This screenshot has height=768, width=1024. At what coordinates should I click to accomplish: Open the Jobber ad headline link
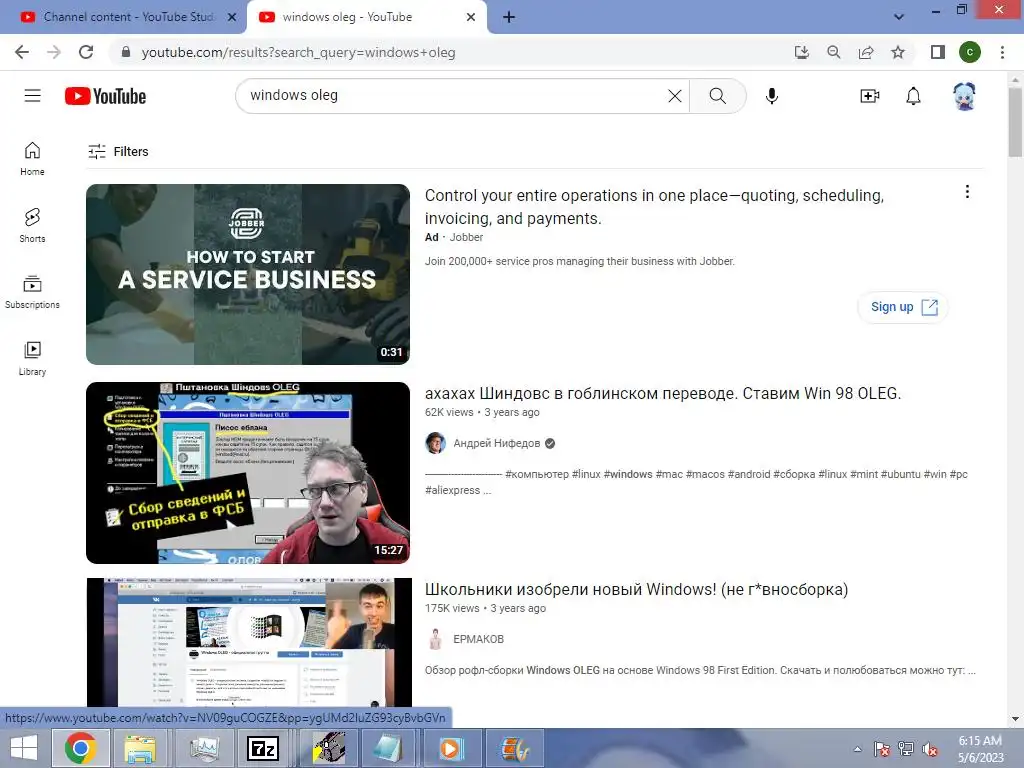[x=654, y=206]
